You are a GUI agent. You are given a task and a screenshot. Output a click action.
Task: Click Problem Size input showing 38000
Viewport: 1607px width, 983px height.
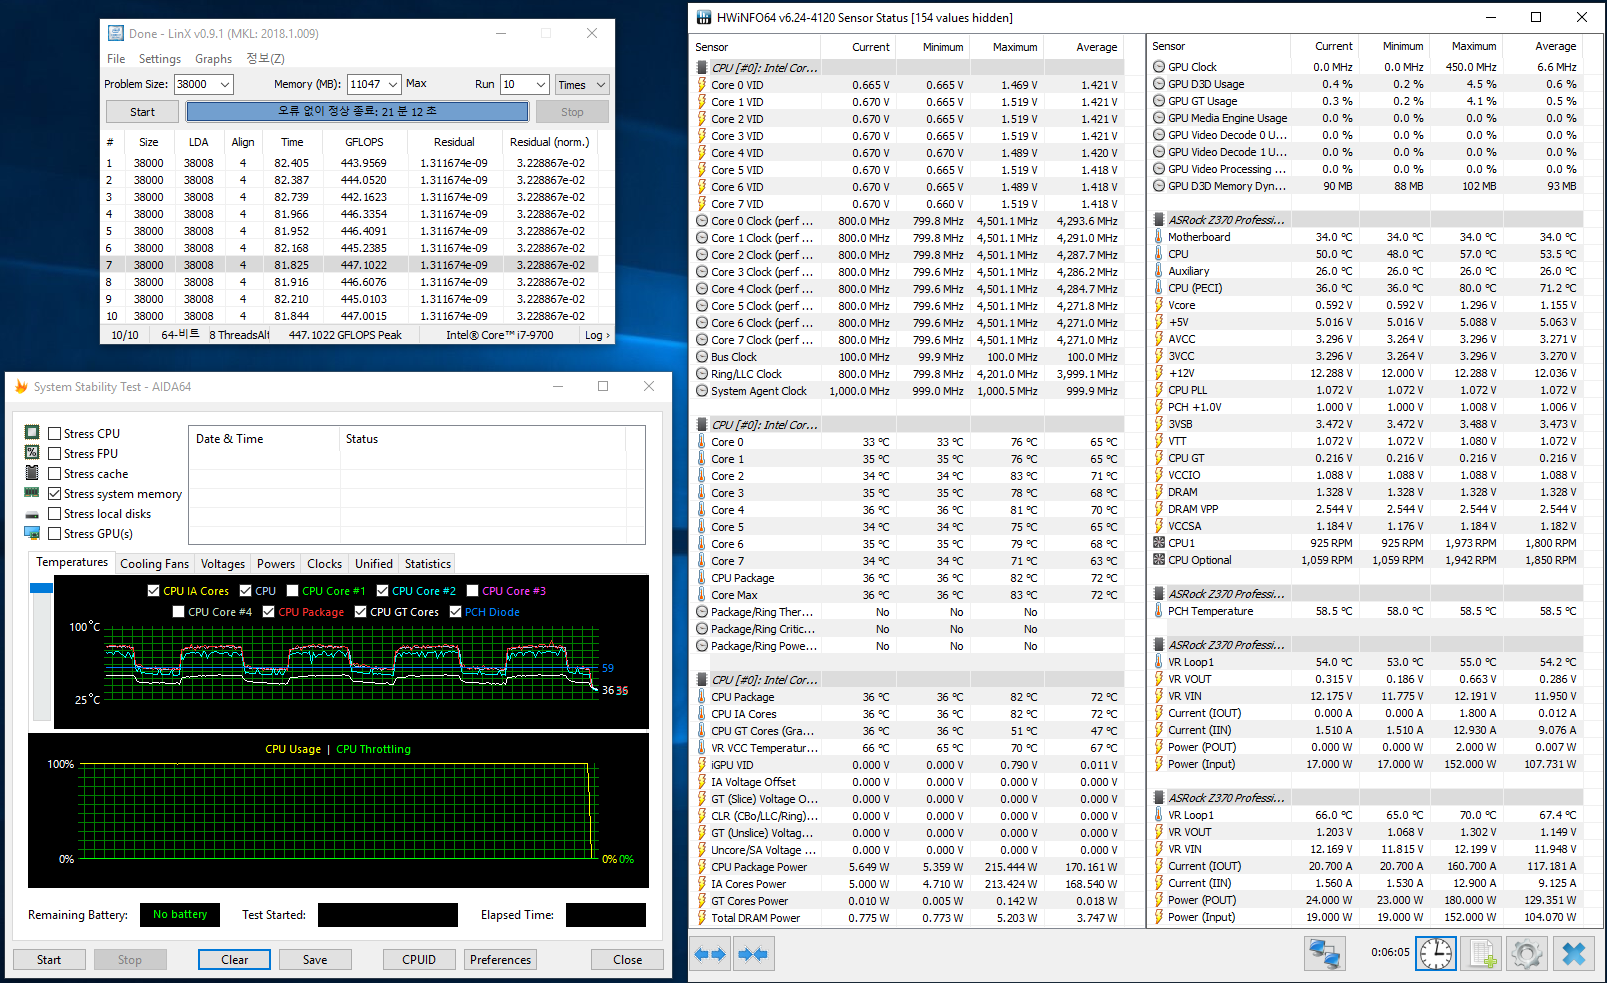point(195,85)
